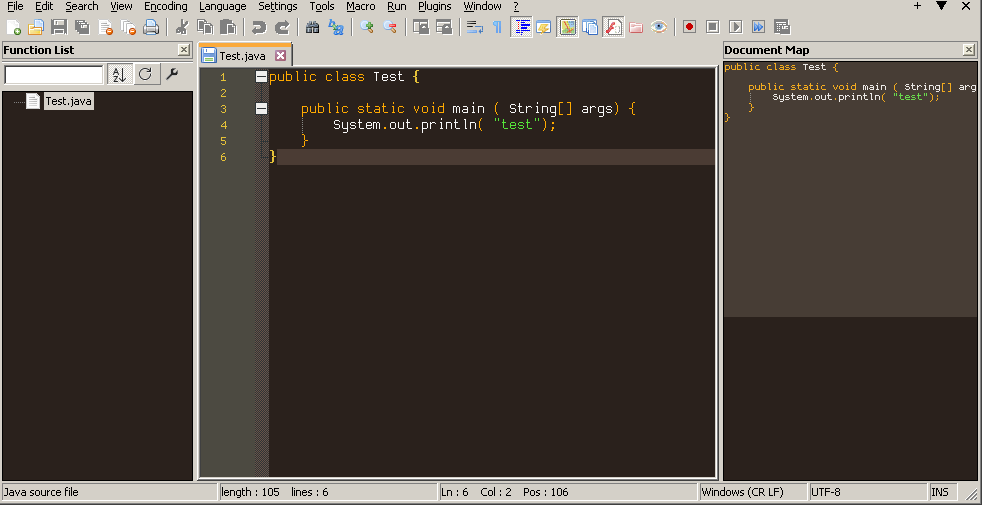
Task: Print the document using printer icon
Action: point(151,27)
